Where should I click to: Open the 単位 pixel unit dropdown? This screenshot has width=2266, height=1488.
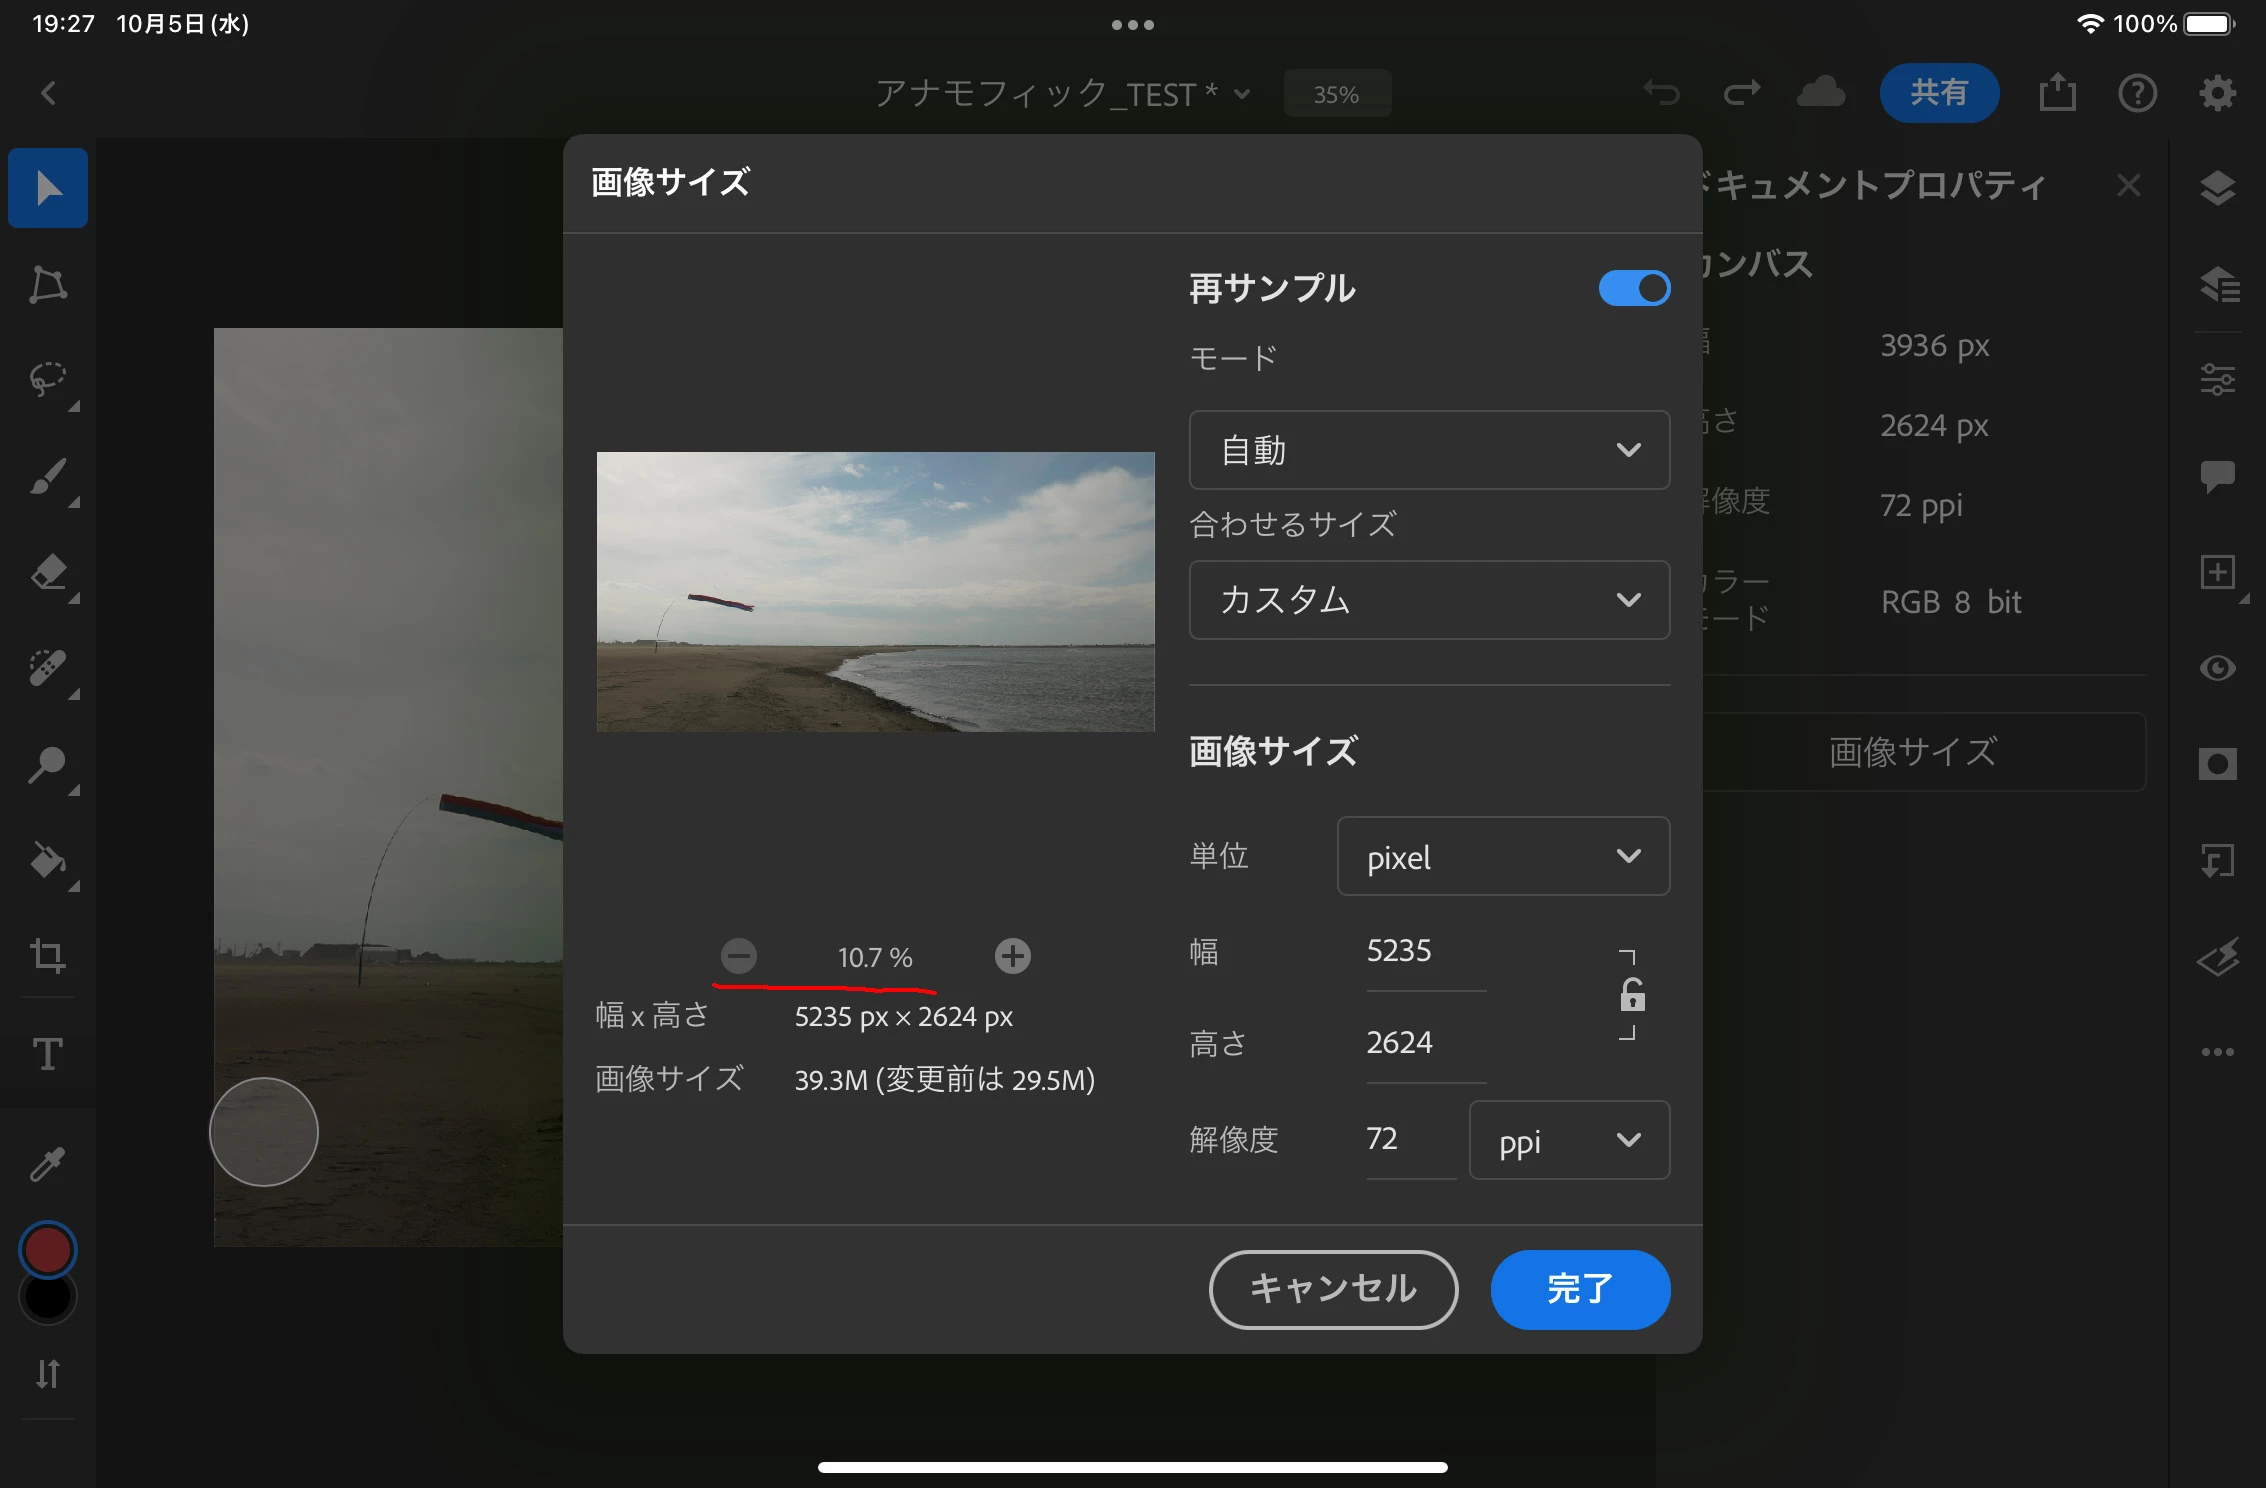[1502, 857]
